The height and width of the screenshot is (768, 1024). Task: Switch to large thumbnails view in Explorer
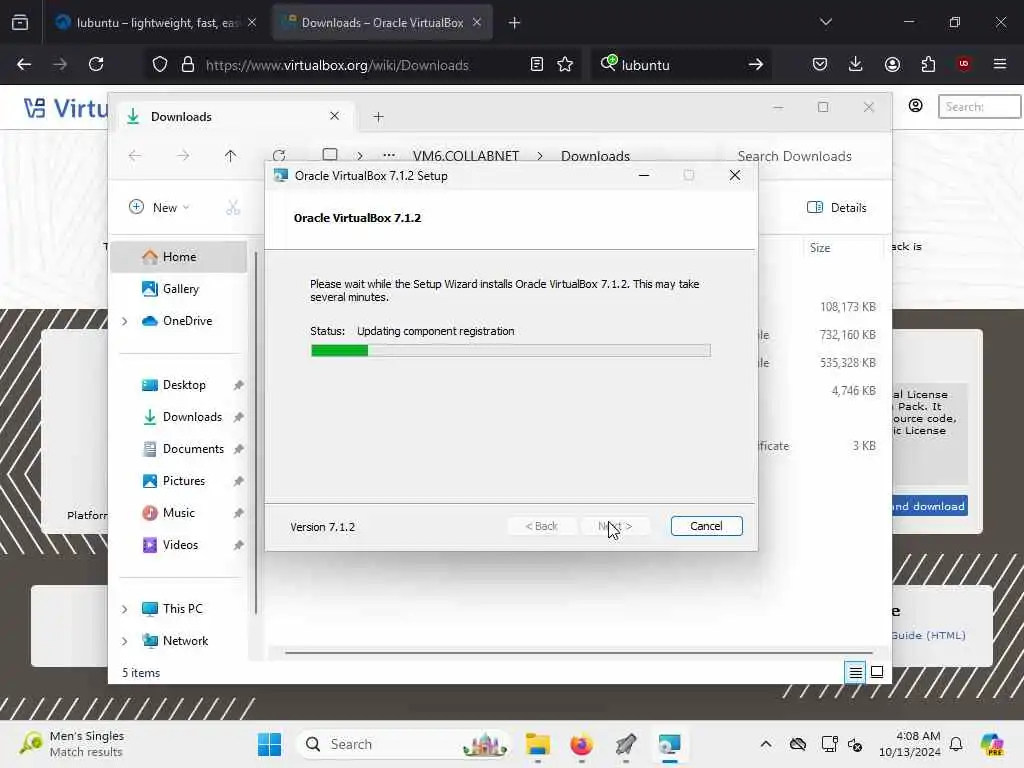(877, 672)
